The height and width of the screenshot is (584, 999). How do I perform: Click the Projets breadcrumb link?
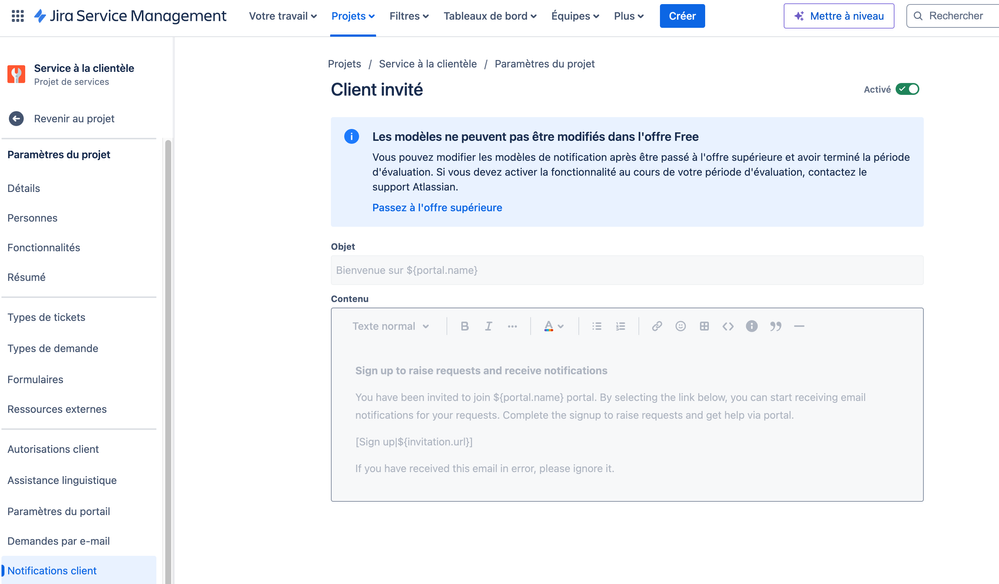coord(344,64)
